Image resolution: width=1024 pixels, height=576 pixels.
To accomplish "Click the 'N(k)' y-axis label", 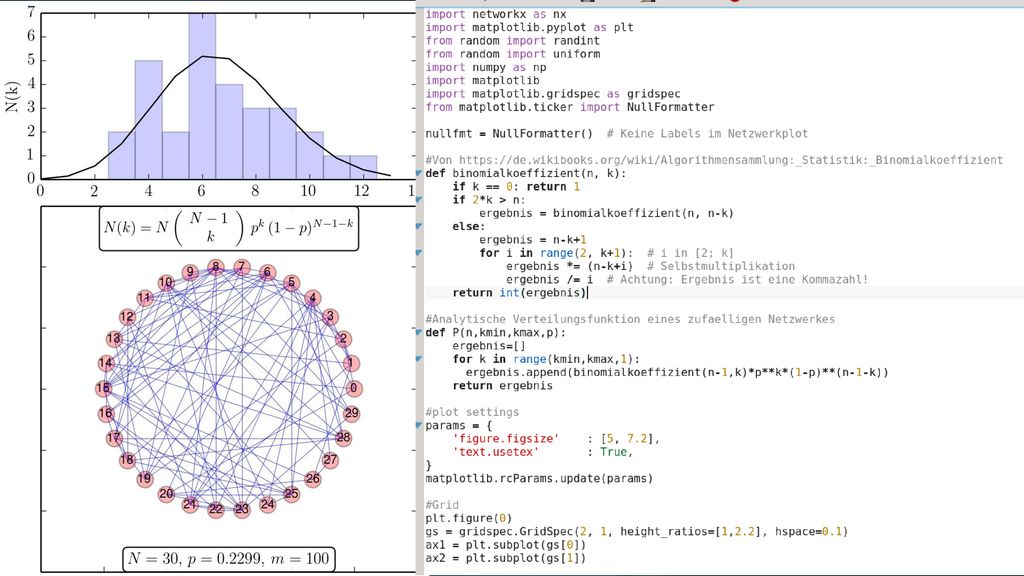I will click(x=12, y=97).
